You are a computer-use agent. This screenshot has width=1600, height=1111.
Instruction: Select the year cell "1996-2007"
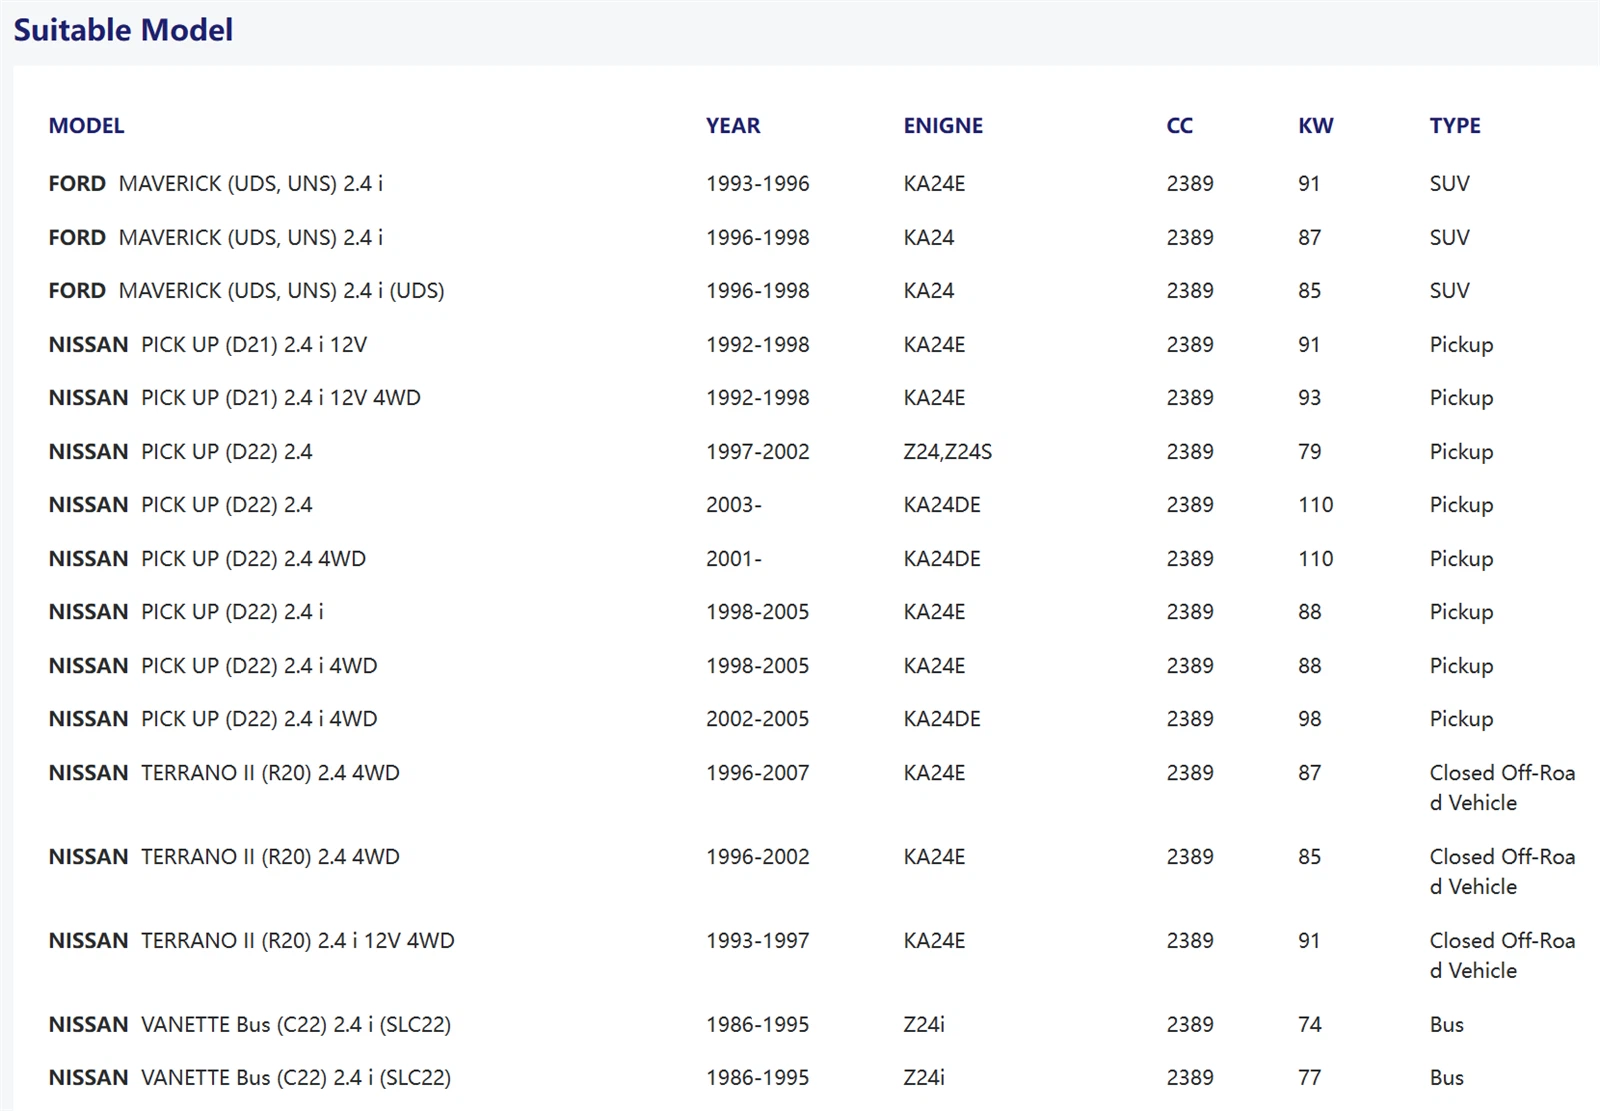pos(758,773)
